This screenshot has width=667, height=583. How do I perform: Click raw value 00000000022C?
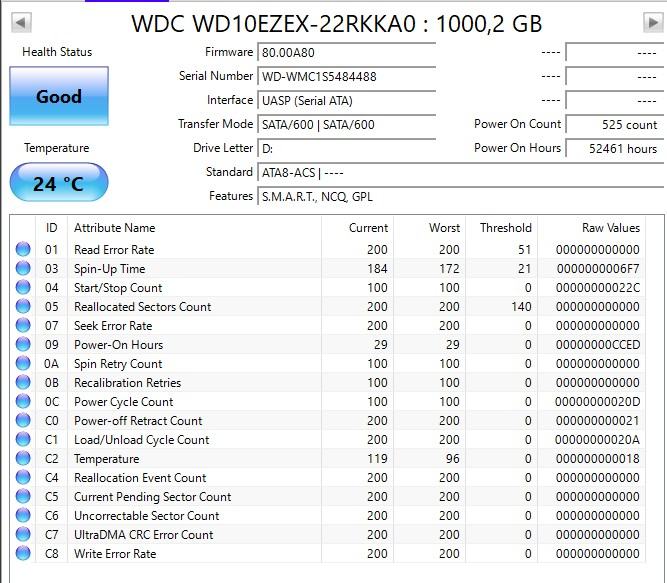598,288
